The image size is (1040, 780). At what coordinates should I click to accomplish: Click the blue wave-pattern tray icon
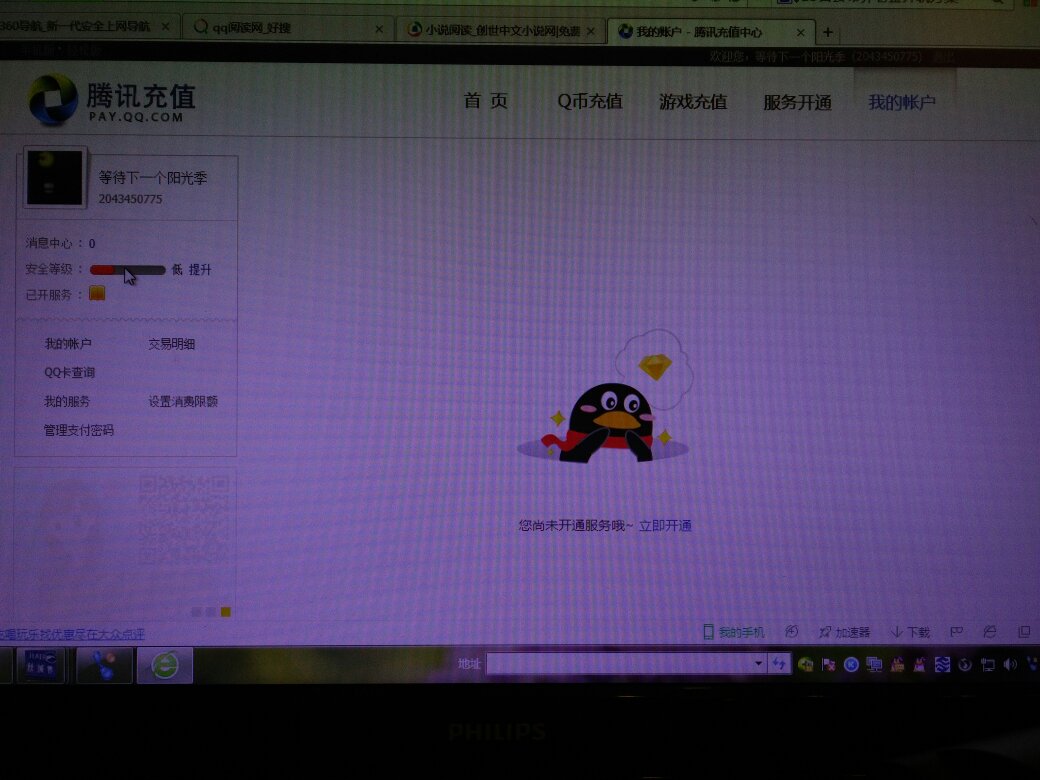click(x=942, y=664)
